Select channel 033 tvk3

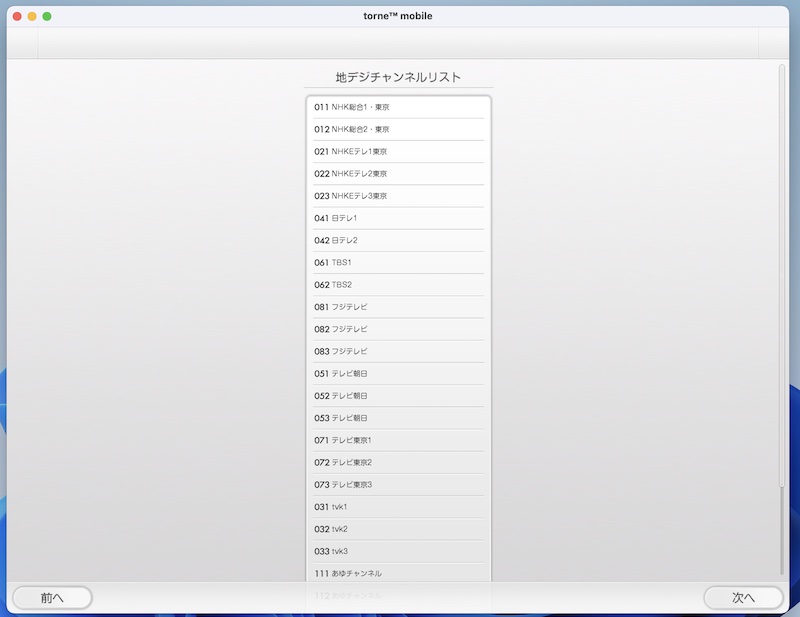tap(398, 551)
